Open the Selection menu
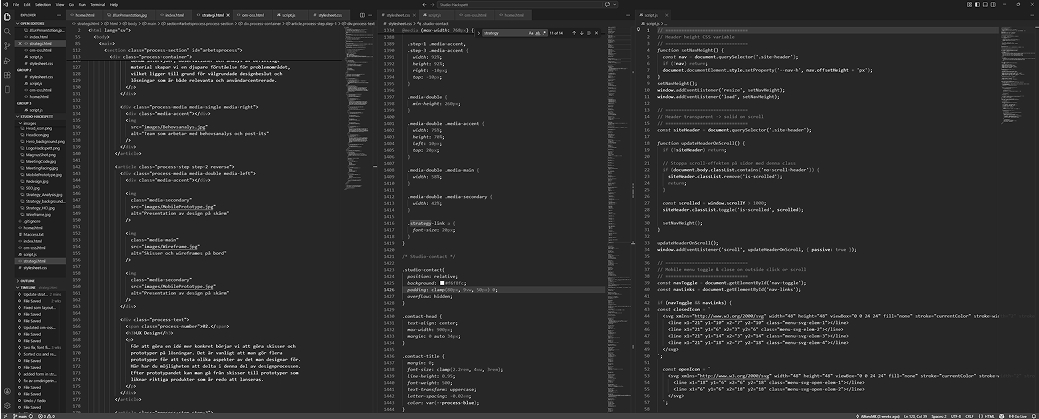Viewport: 1039px width, 419px height. point(42,4)
